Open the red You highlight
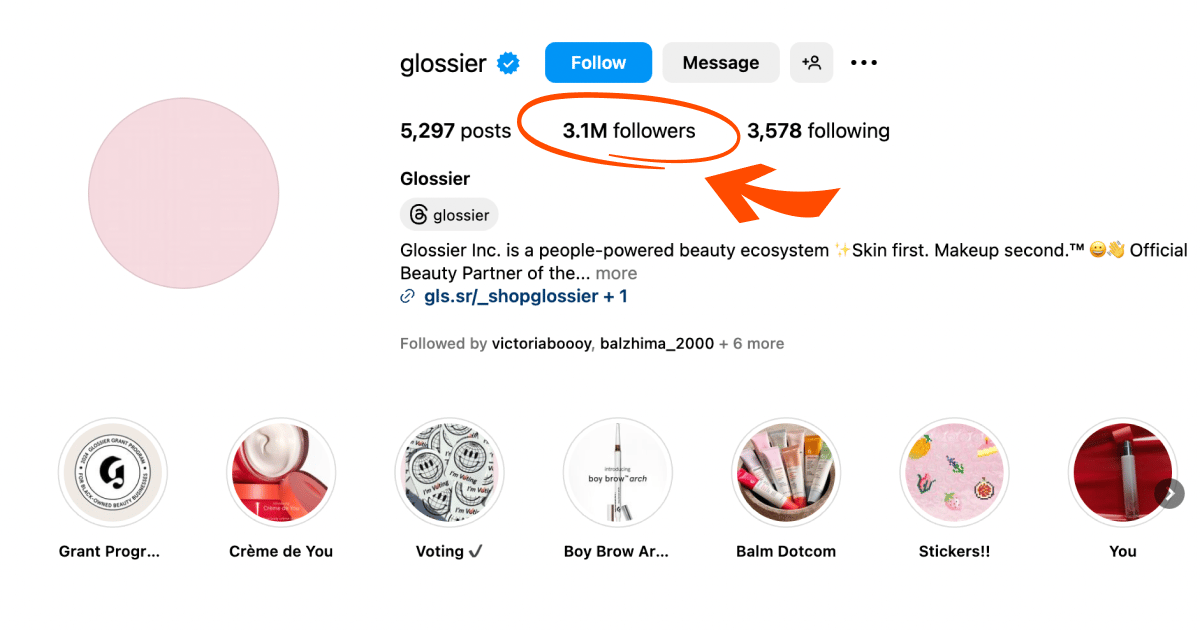The height and width of the screenshot is (630, 1200). click(x=1122, y=472)
